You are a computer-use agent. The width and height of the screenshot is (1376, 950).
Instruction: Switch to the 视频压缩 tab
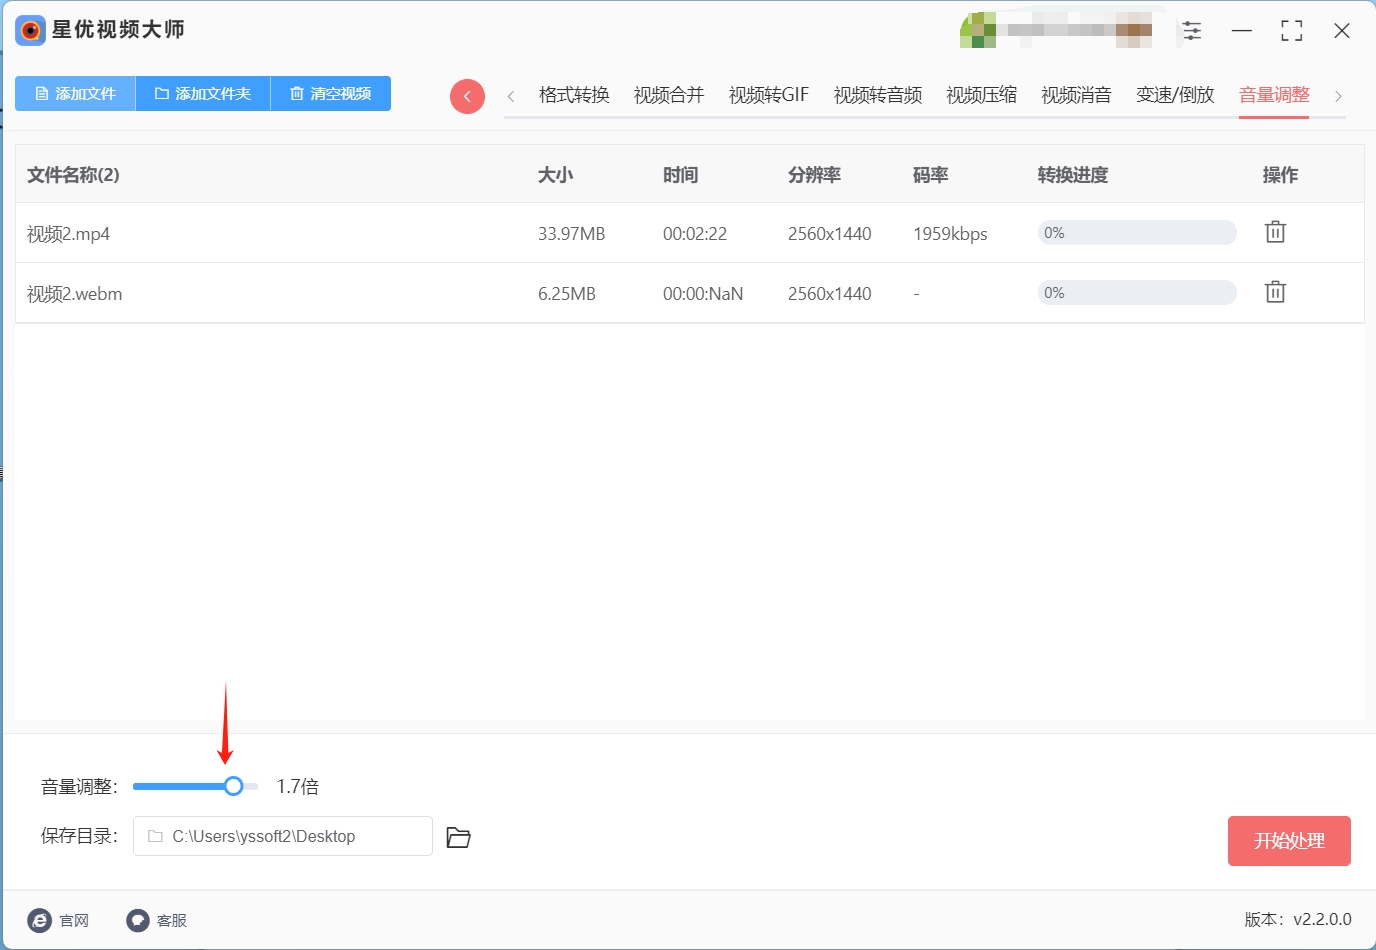pos(982,95)
